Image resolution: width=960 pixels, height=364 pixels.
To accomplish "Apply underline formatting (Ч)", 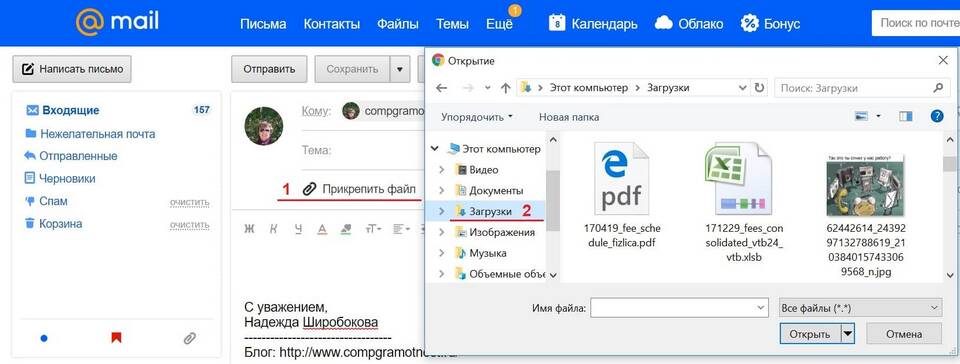I will (x=298, y=229).
